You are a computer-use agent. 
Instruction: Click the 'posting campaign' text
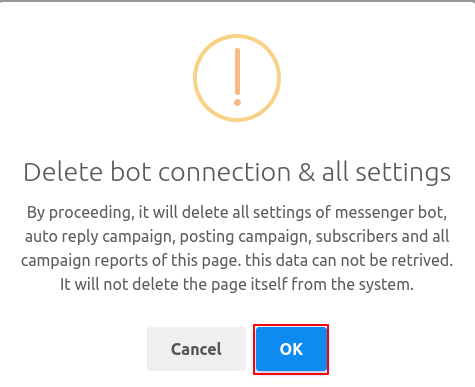point(245,237)
